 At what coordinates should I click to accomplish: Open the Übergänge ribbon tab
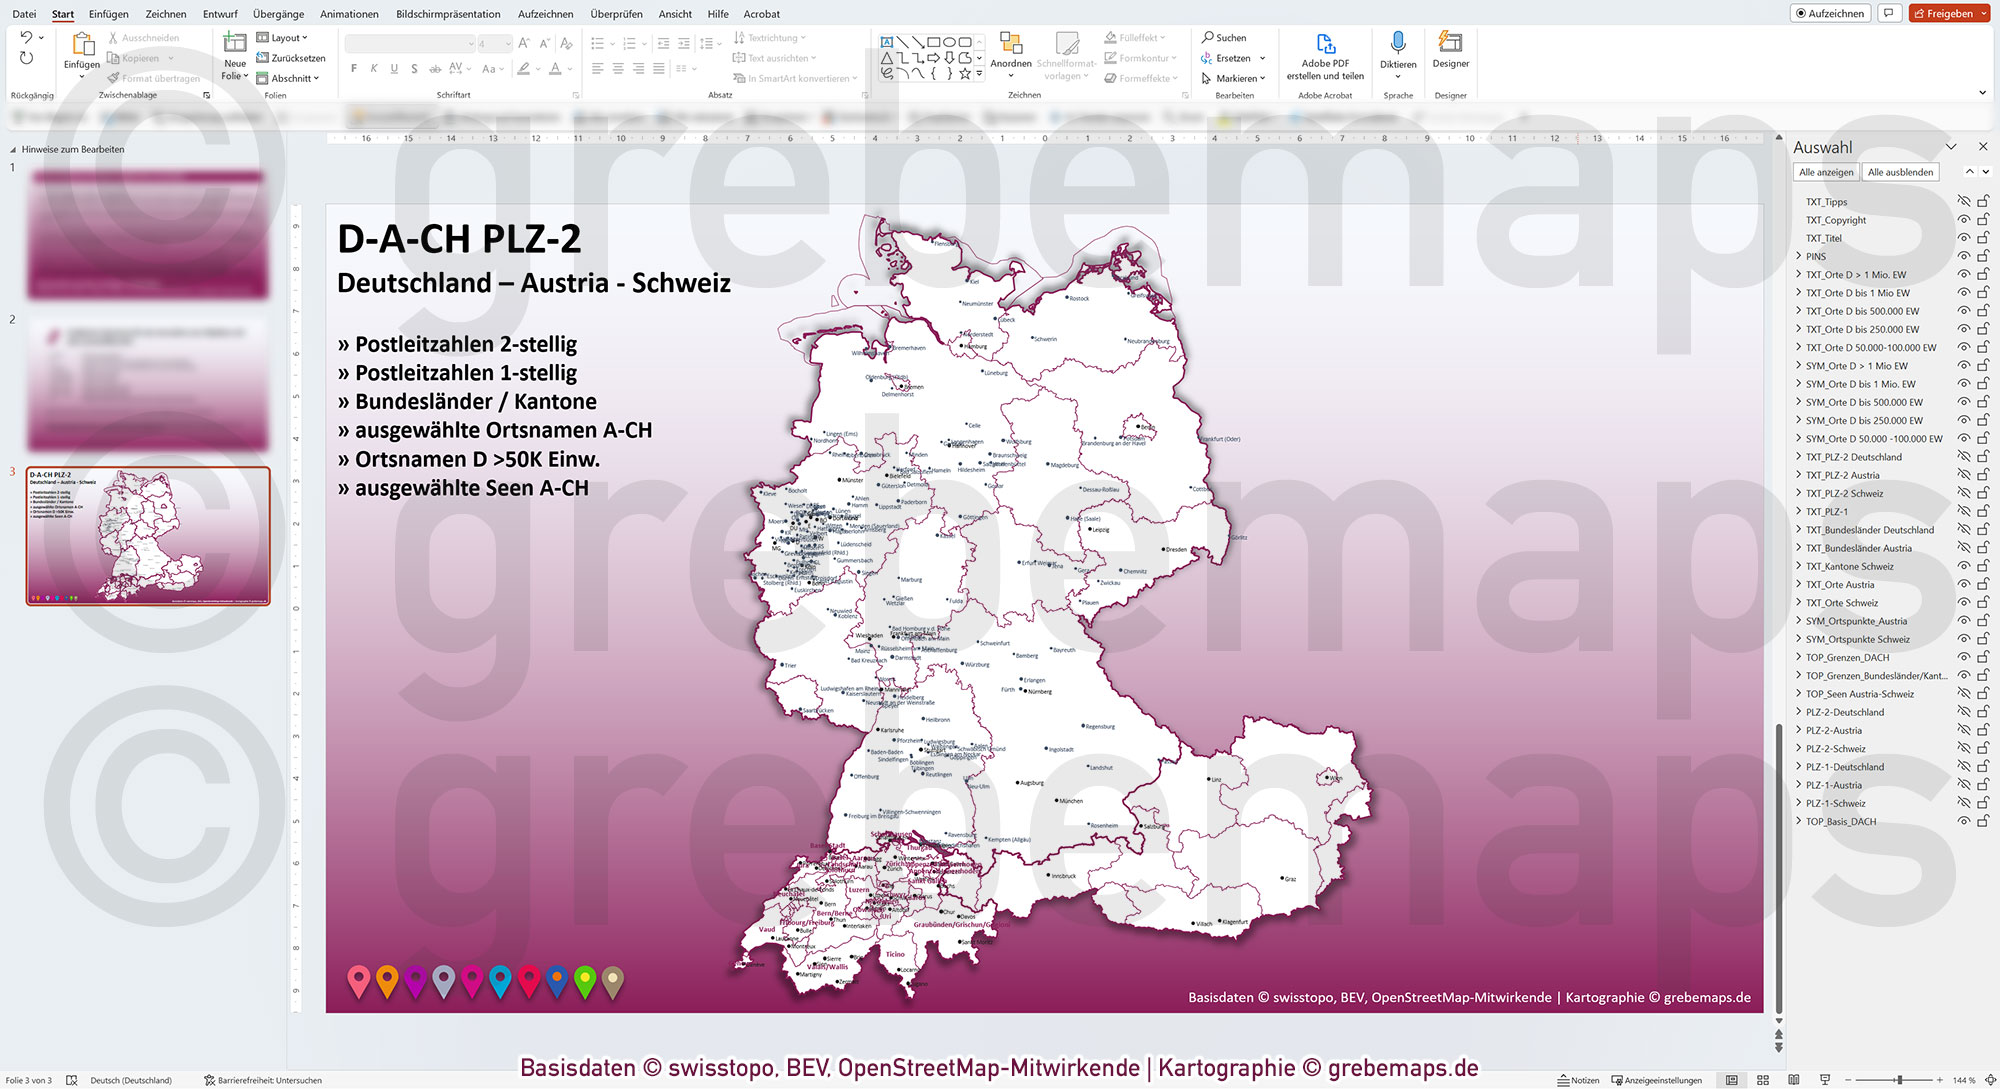[278, 14]
